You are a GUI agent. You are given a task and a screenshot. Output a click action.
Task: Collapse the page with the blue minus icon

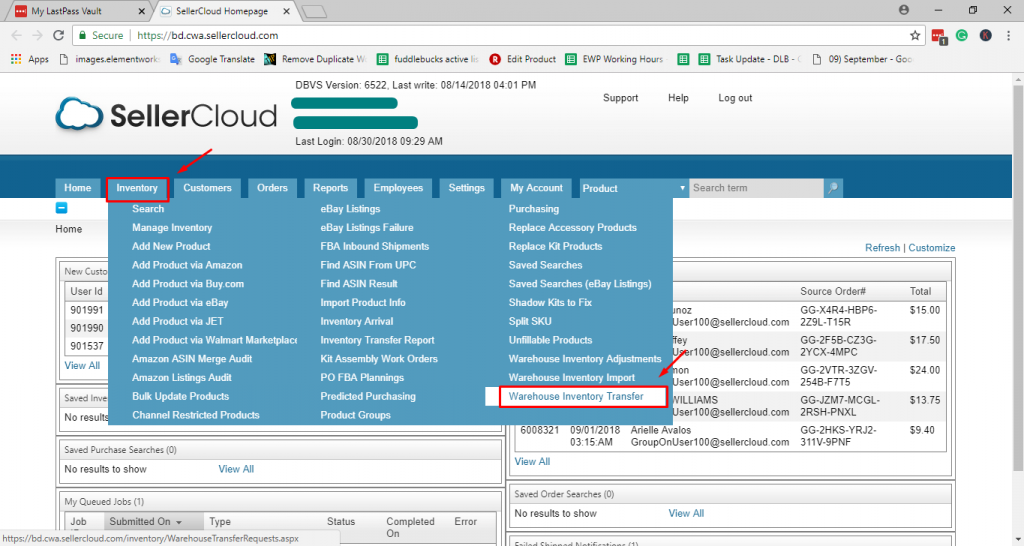tap(61, 208)
